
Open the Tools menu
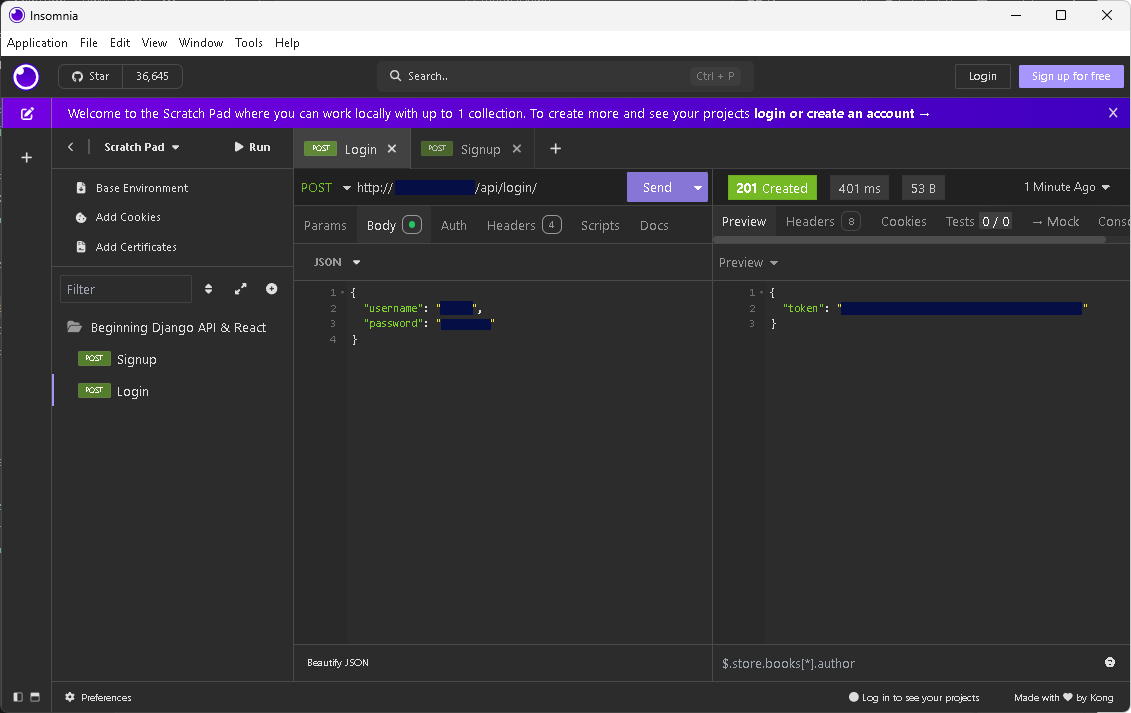[x=248, y=43]
